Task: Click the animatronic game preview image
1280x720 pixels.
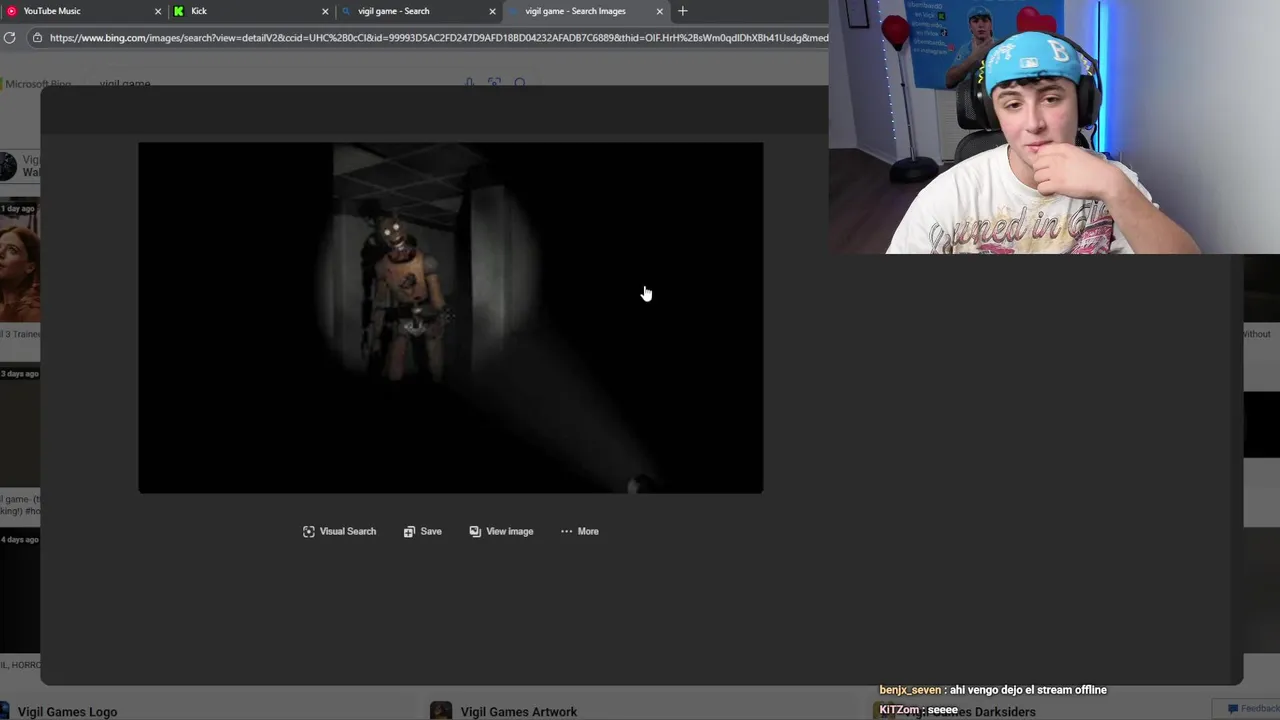Action: coord(451,317)
